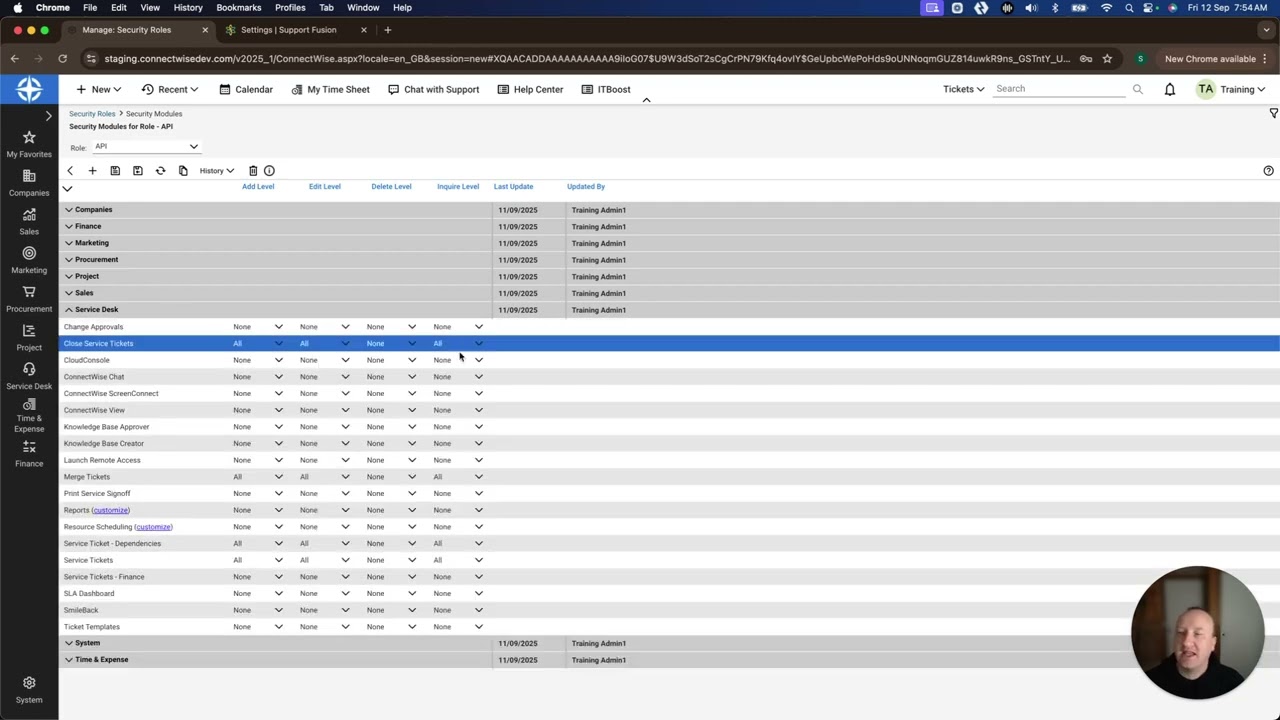The image size is (1280, 720).
Task: Open the History dropdown
Action: pyautogui.click(x=217, y=171)
